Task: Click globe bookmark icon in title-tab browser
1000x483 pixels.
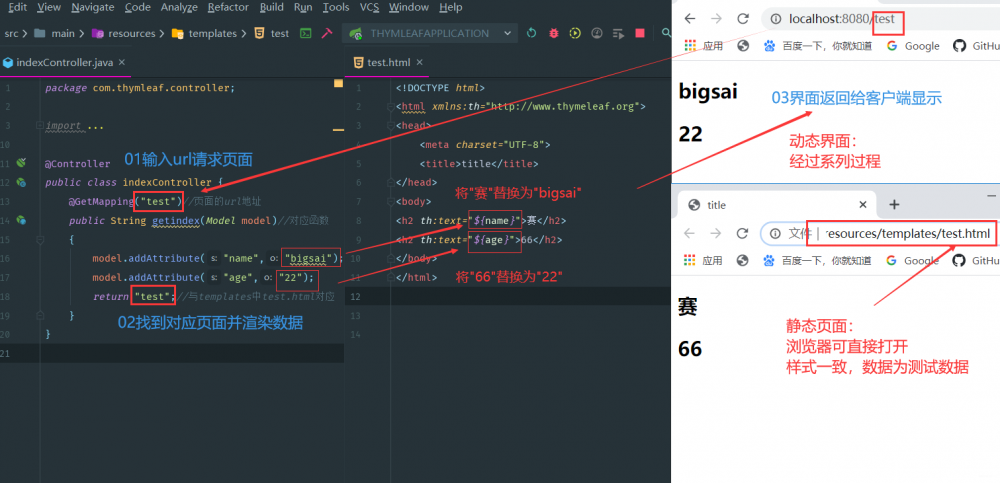Action: [x=742, y=260]
